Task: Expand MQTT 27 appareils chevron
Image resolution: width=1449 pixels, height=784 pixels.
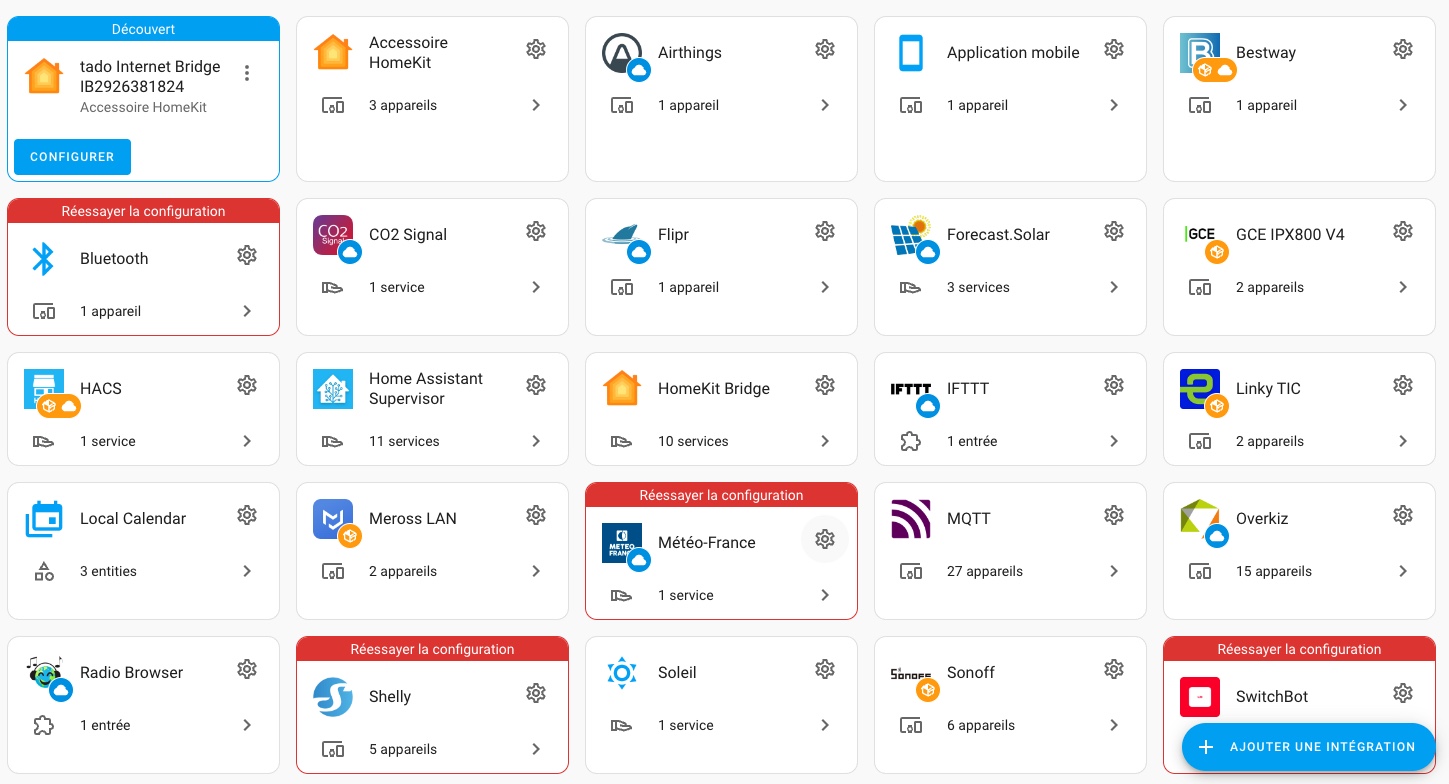Action: coord(1113,571)
